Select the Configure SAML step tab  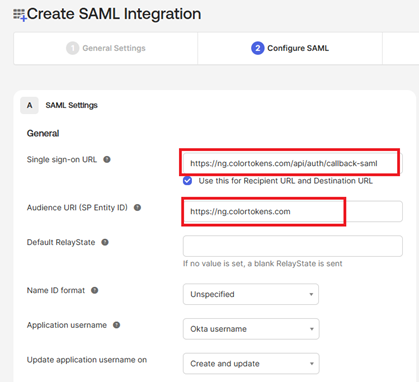(290, 48)
